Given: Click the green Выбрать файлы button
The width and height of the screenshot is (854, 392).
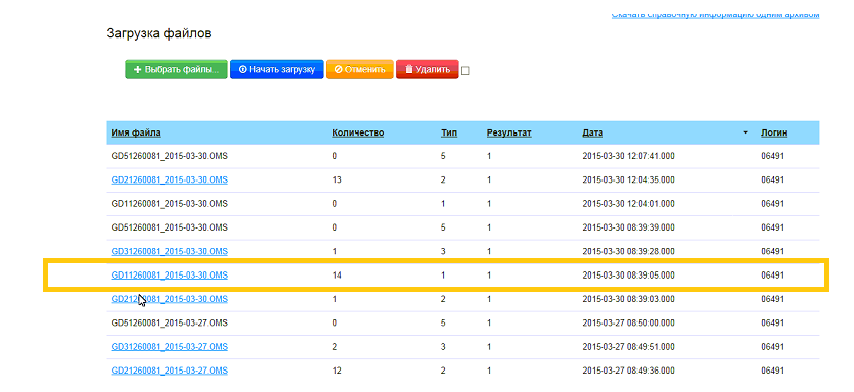Looking at the screenshot, I should pos(176,70).
